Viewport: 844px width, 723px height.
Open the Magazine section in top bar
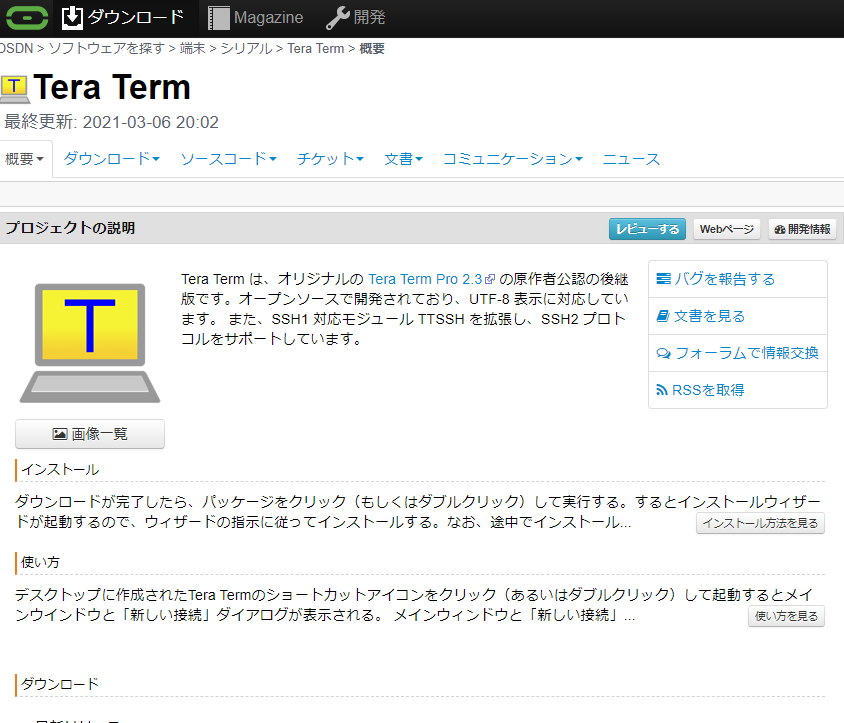coord(255,18)
